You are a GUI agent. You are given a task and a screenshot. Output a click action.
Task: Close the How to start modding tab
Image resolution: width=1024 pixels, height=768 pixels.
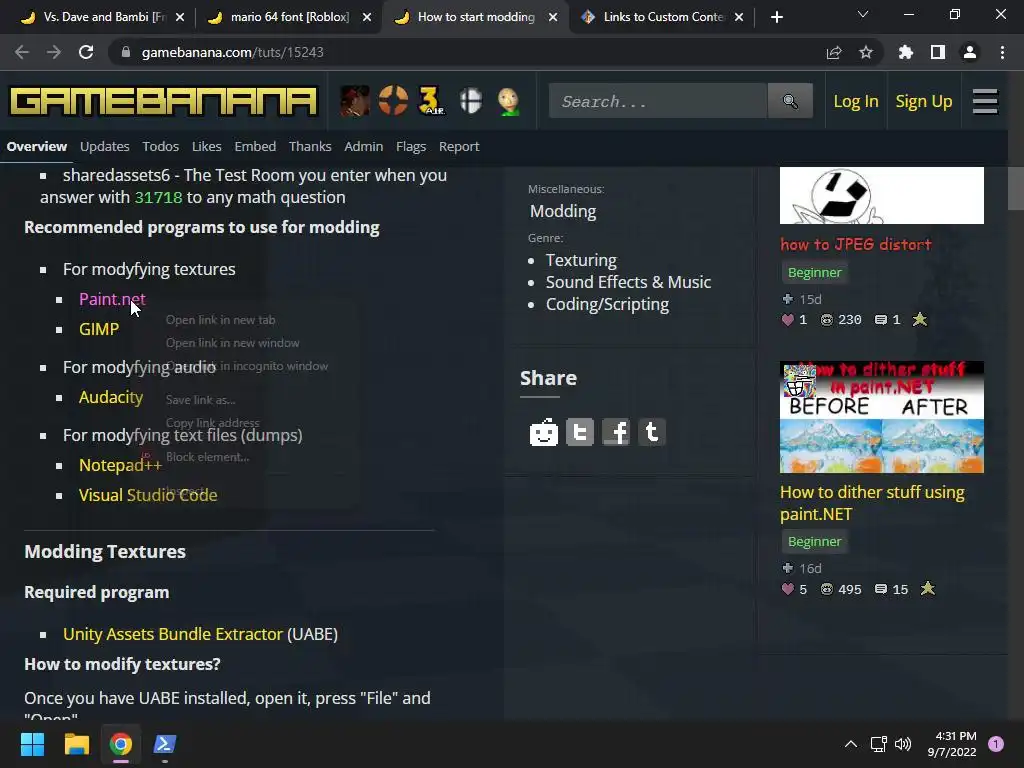coord(553,17)
